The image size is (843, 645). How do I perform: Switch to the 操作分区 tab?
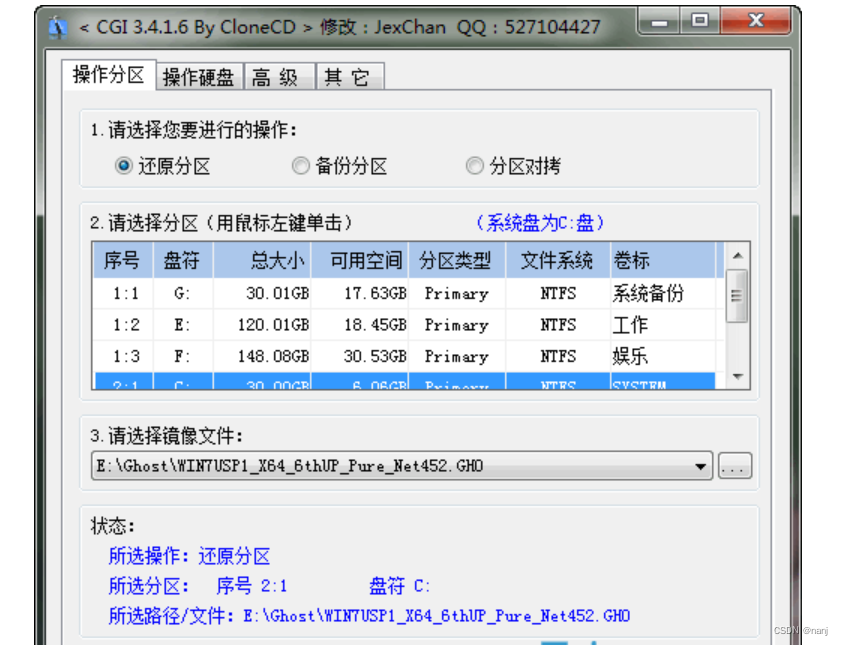[x=109, y=75]
